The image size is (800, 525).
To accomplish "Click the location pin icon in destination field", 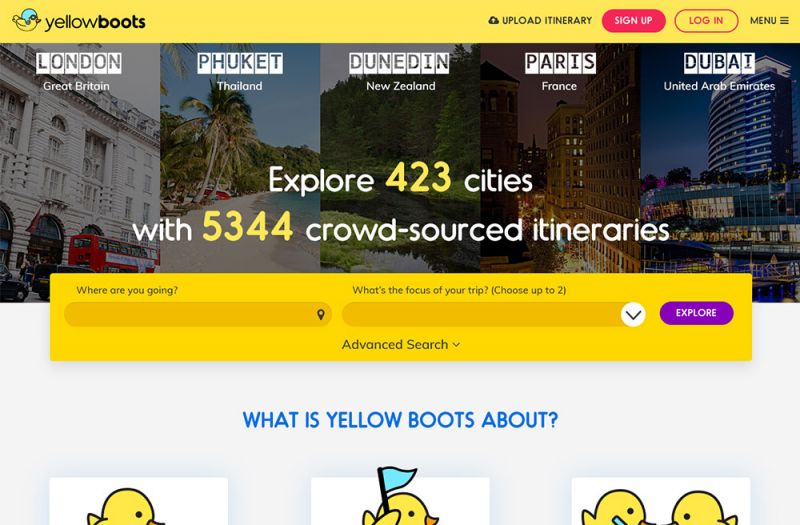I will (x=321, y=314).
